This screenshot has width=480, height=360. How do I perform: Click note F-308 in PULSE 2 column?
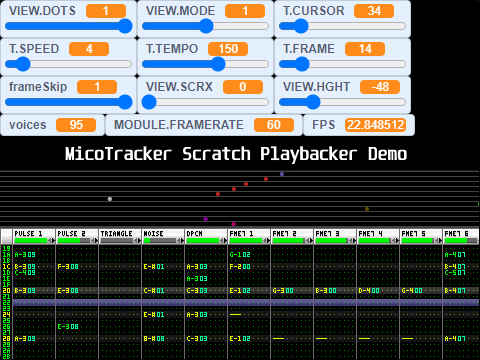tap(68, 267)
